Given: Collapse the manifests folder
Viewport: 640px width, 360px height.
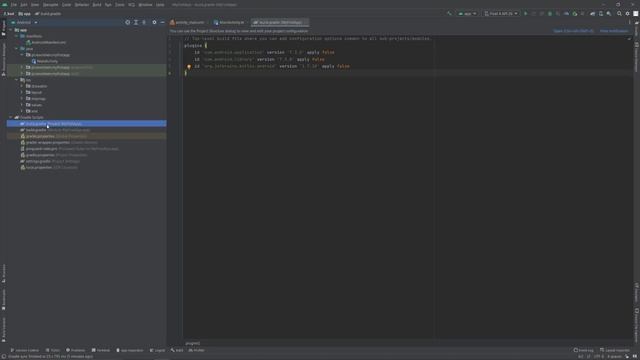Looking at the screenshot, I should pyautogui.click(x=16, y=36).
